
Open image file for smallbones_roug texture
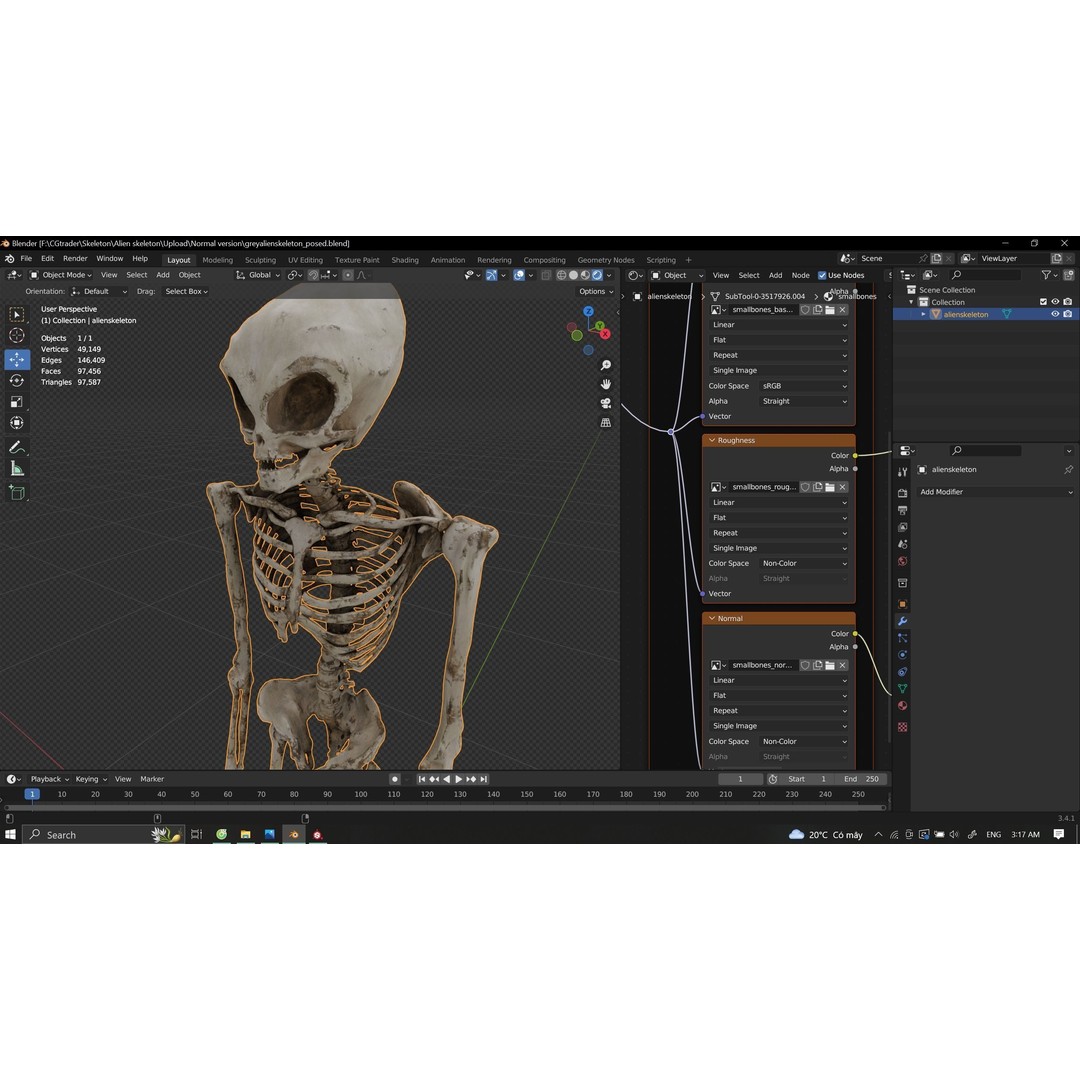coord(830,487)
